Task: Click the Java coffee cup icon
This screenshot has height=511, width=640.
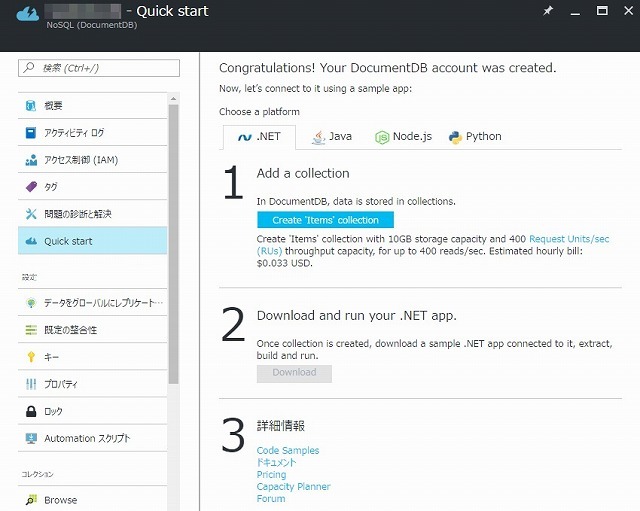Action: point(319,138)
